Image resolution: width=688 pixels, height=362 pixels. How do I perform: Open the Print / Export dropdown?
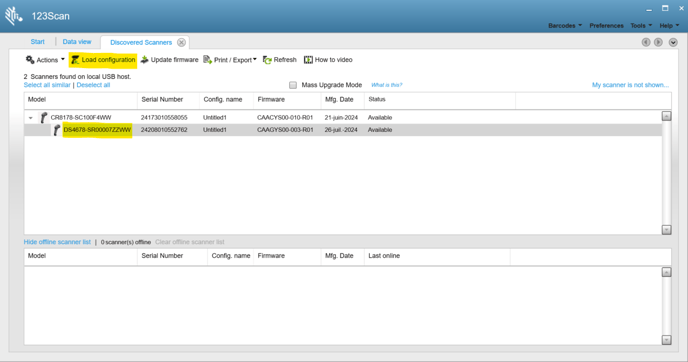tap(230, 60)
